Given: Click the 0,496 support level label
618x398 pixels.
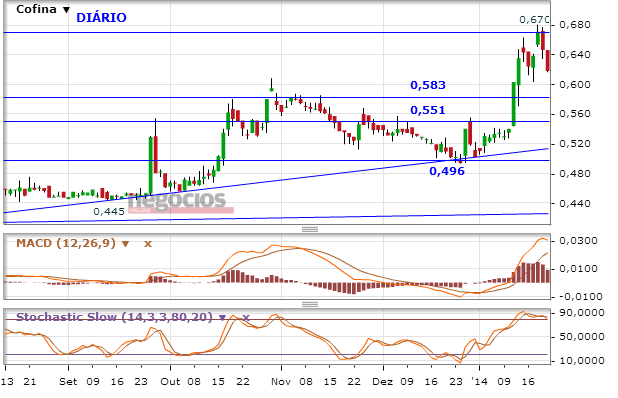Looking at the screenshot, I should 447,171.
